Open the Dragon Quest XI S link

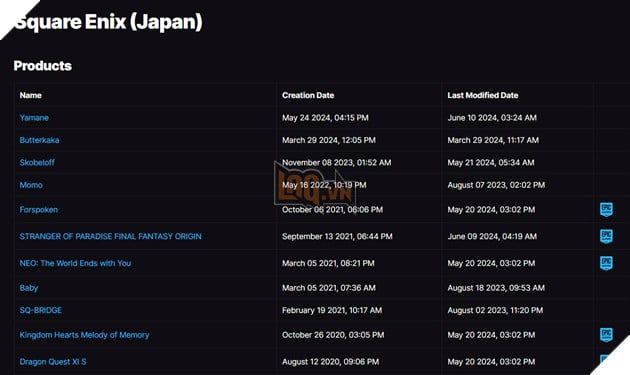(53, 362)
